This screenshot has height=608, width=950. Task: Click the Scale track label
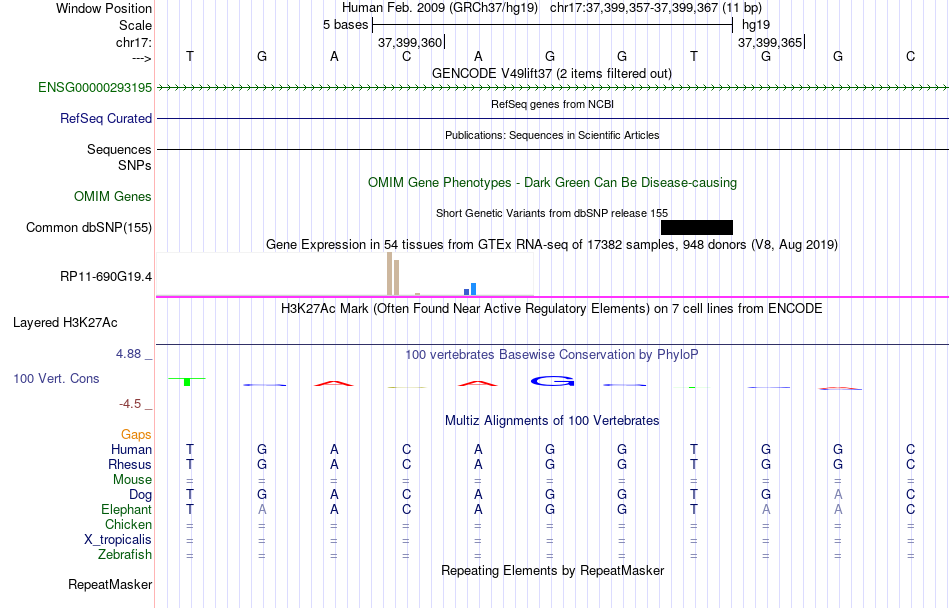pyautogui.click(x=136, y=25)
